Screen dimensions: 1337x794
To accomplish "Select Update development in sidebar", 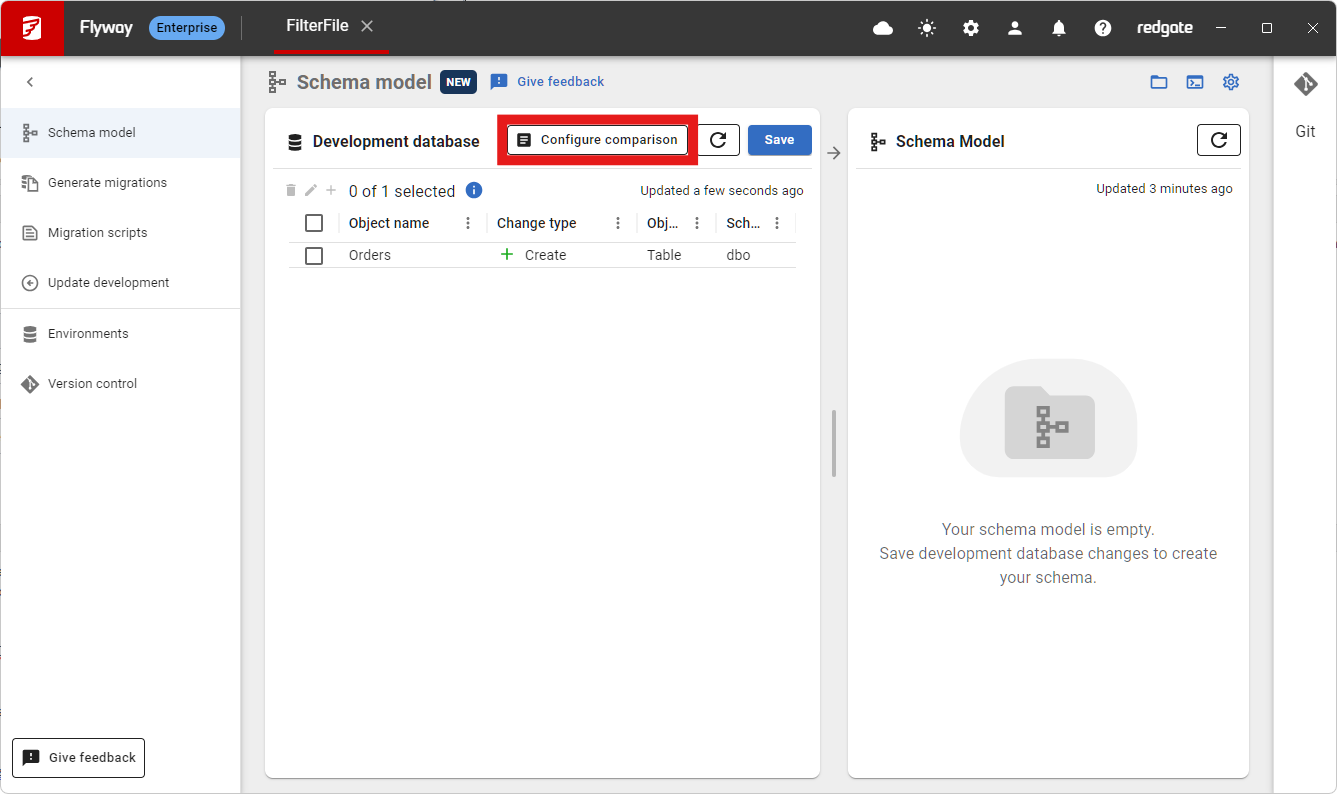I will coord(120,283).
